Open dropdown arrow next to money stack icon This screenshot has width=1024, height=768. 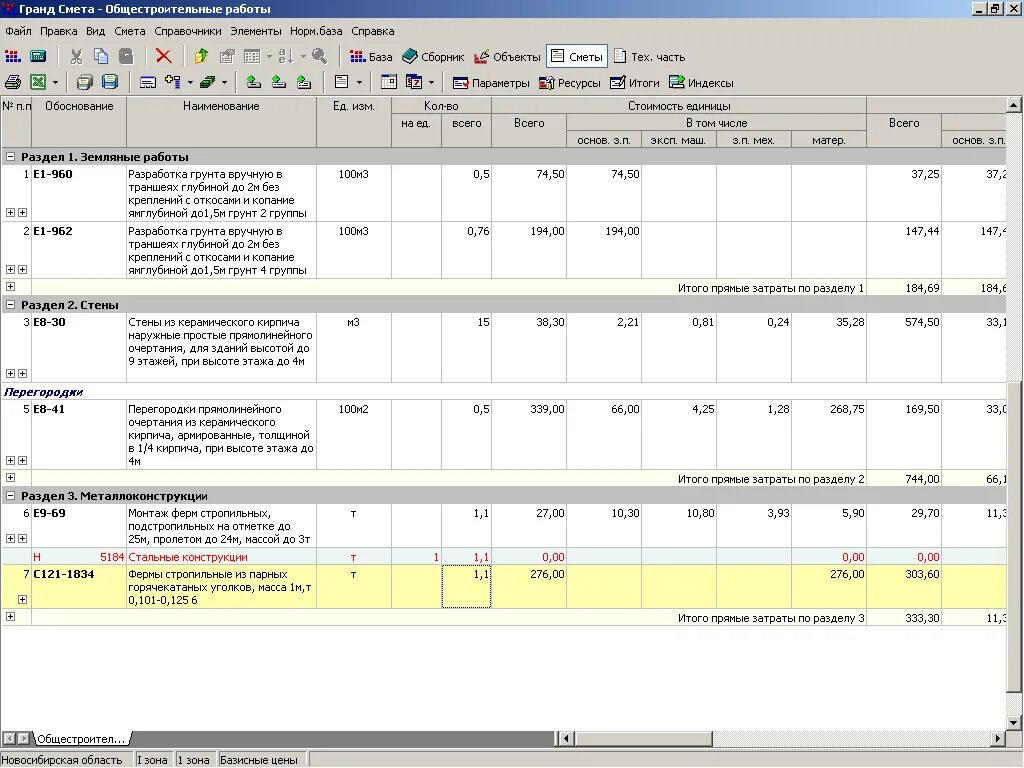tap(224, 83)
